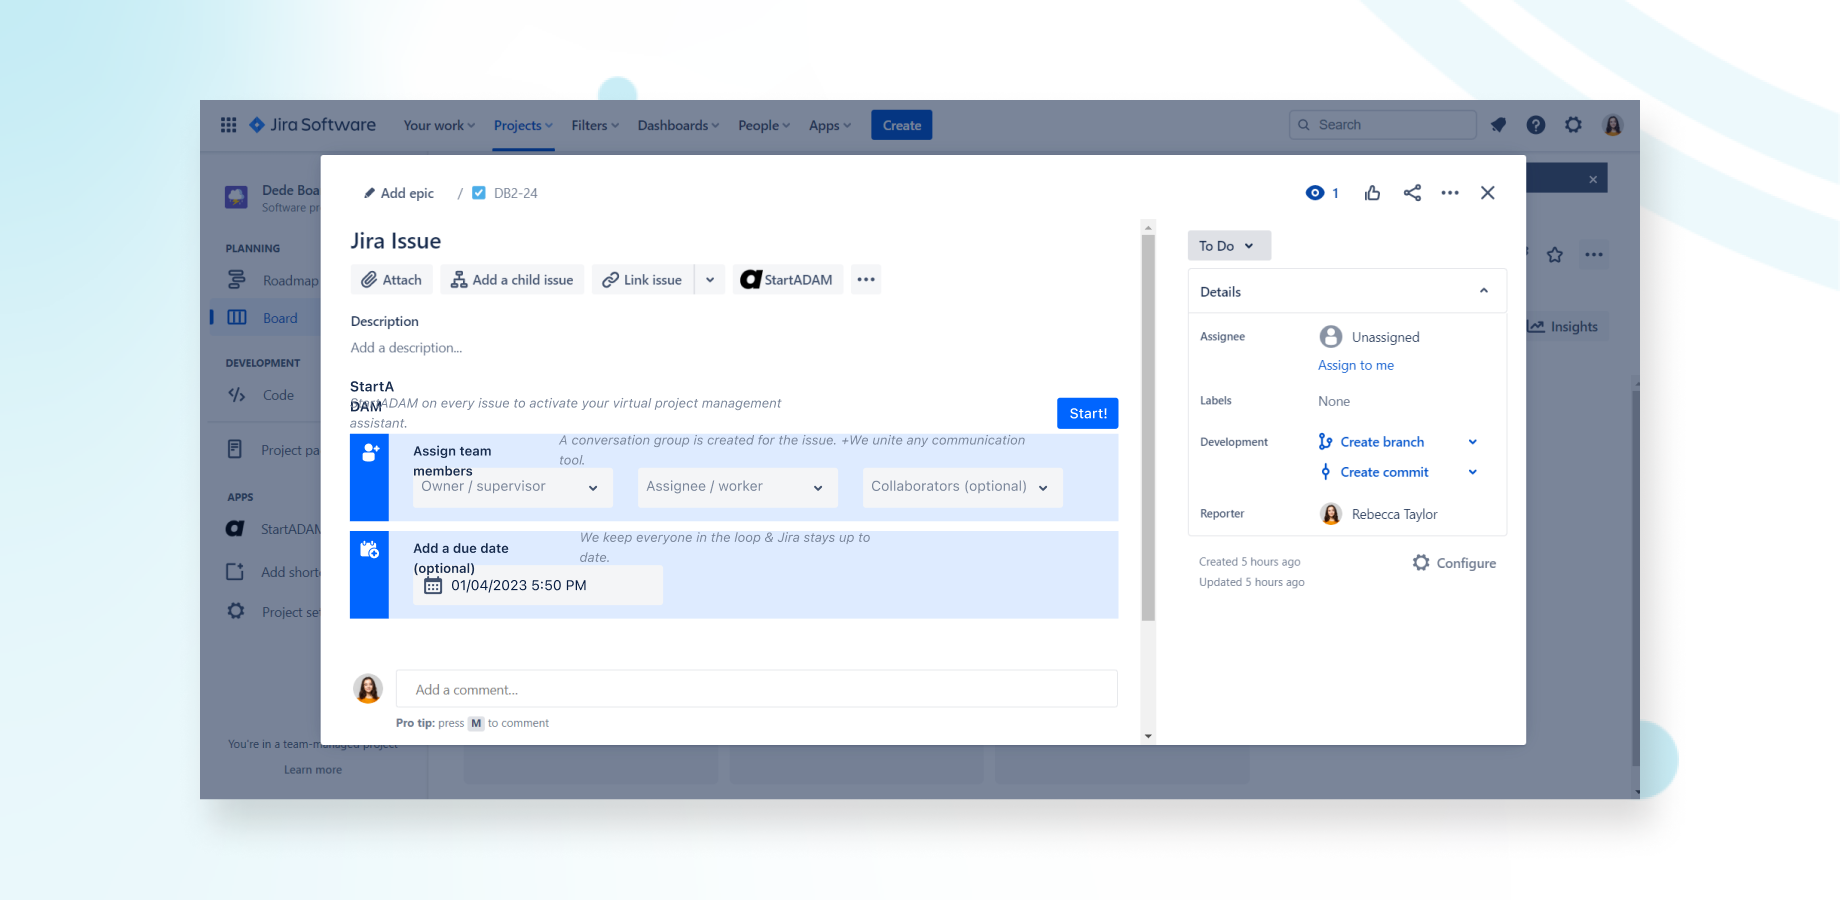
Task: Open the Collaborators (optional) dropdown
Action: pos(962,487)
